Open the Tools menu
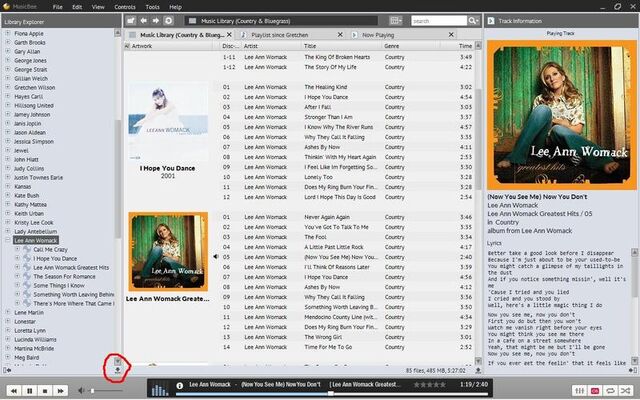The width and height of the screenshot is (640, 400). tap(152, 7)
